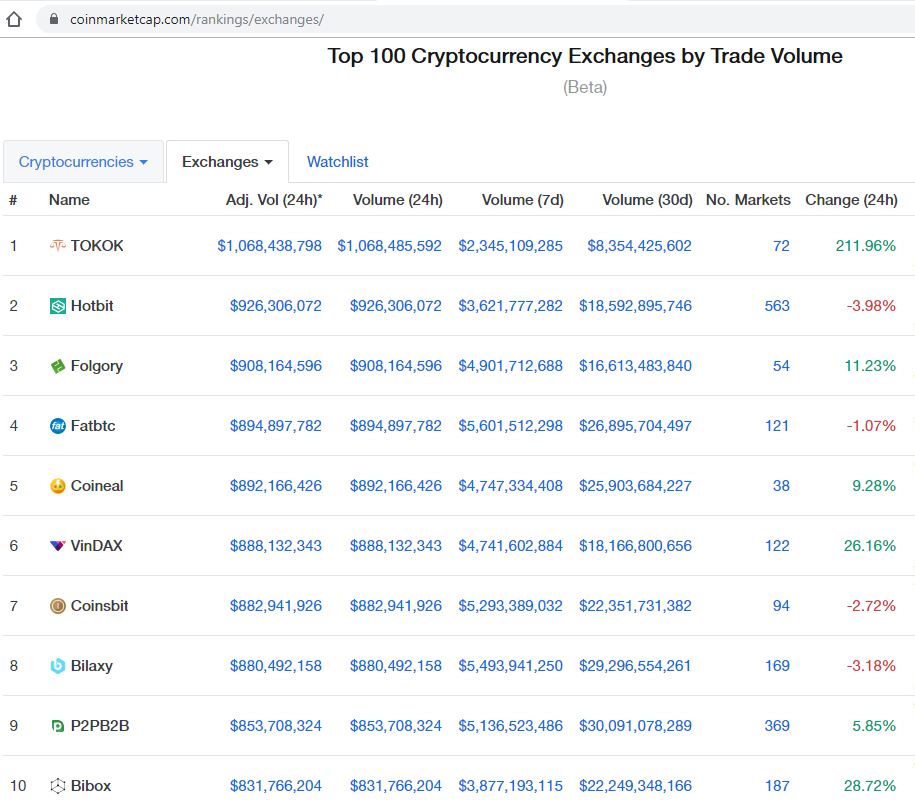
Task: Click Coineal 7d volume $4,747,334,408
Action: pyautogui.click(x=510, y=486)
